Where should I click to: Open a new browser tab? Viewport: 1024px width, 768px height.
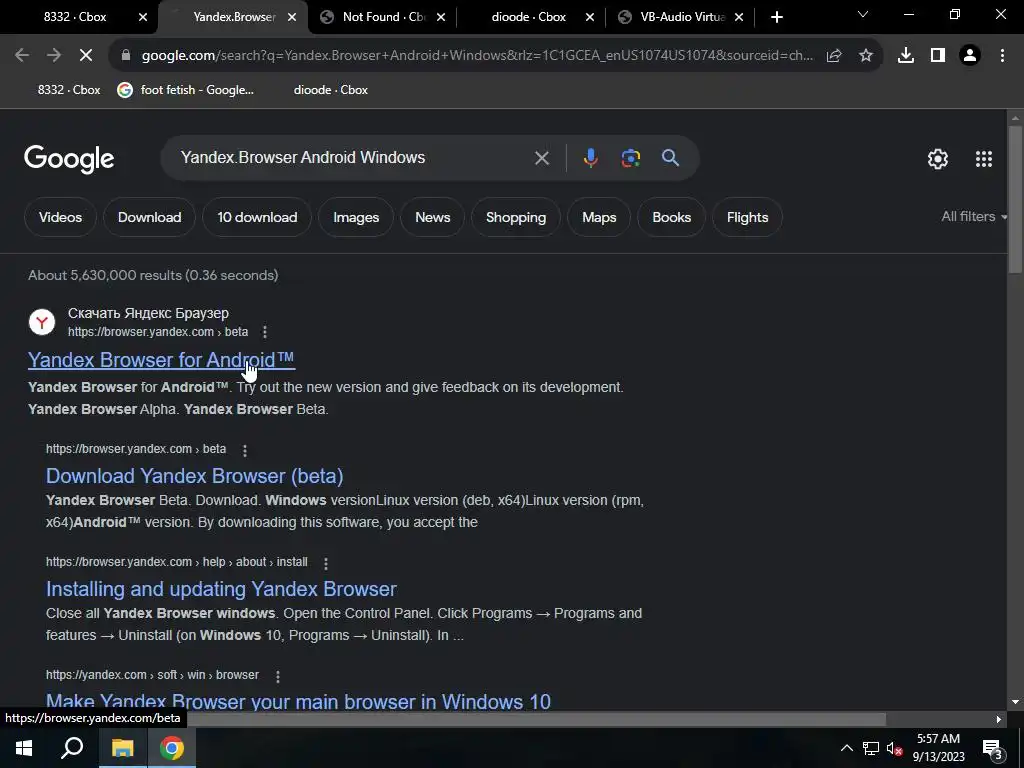776,17
